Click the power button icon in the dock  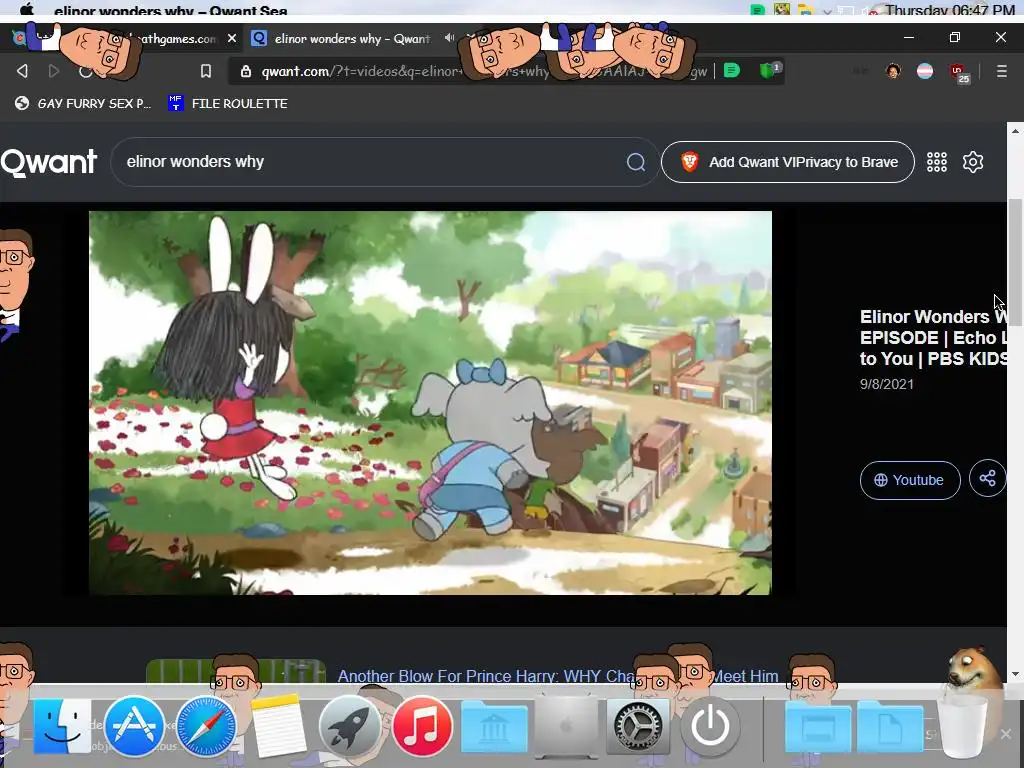[710, 726]
